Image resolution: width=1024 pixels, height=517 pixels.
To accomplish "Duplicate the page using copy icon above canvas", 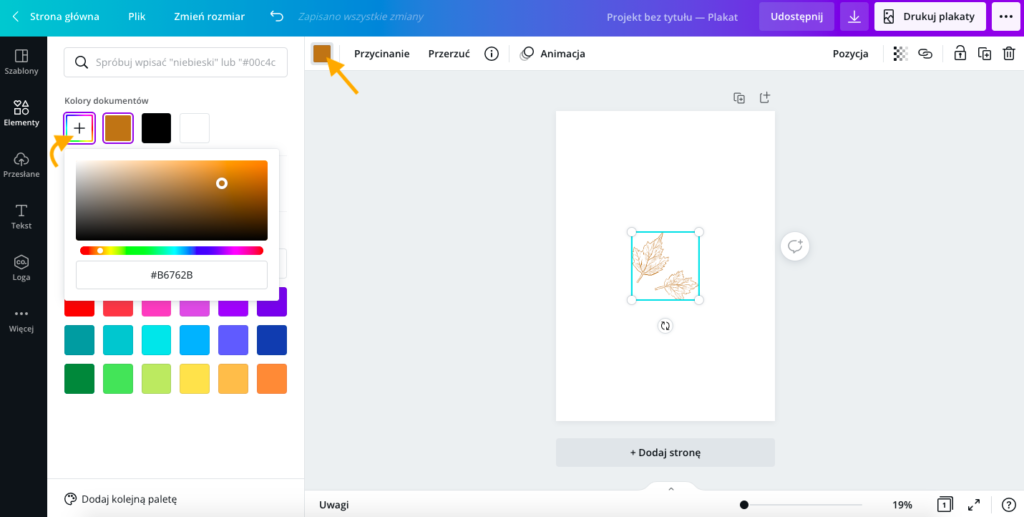I will 739,98.
